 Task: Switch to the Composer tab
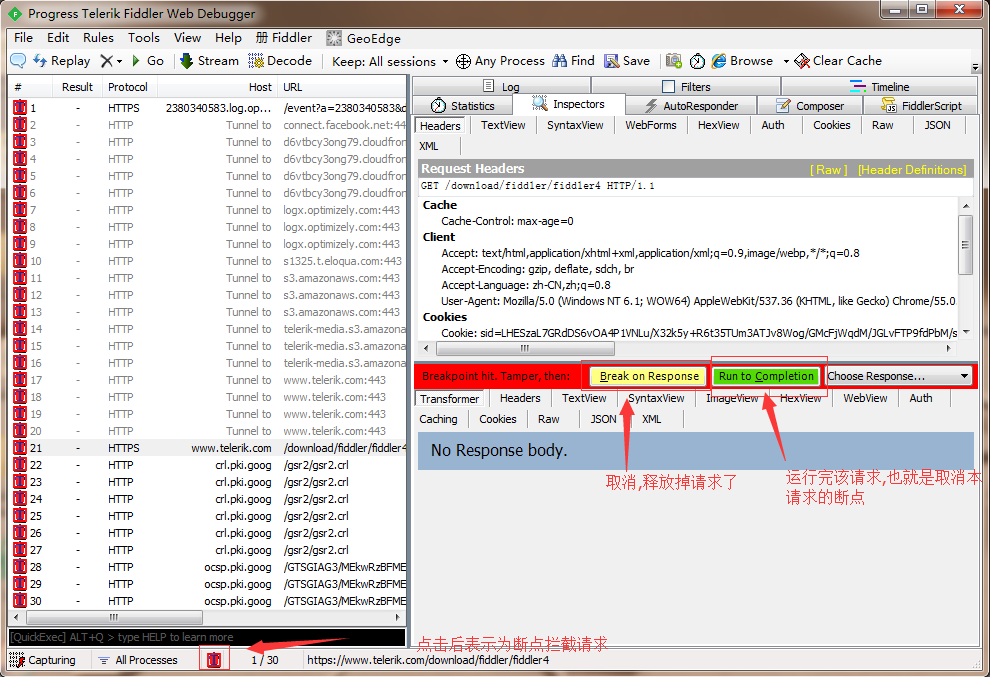pos(810,105)
